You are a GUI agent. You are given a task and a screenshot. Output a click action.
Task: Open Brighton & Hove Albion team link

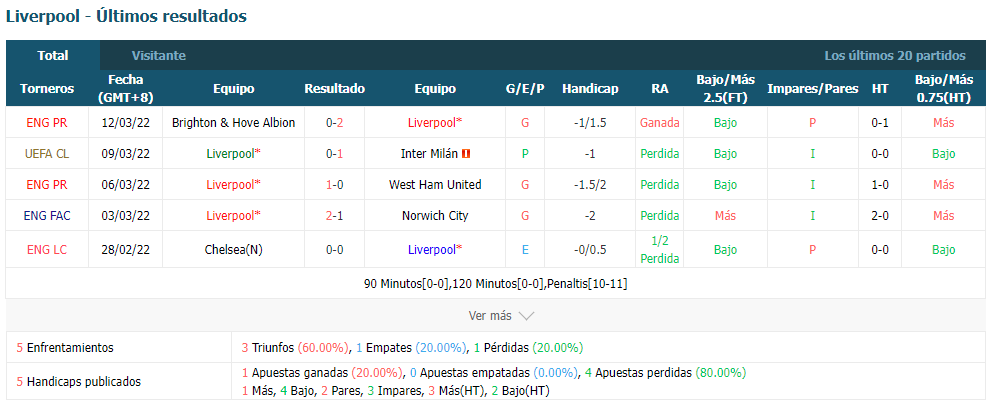point(233,123)
